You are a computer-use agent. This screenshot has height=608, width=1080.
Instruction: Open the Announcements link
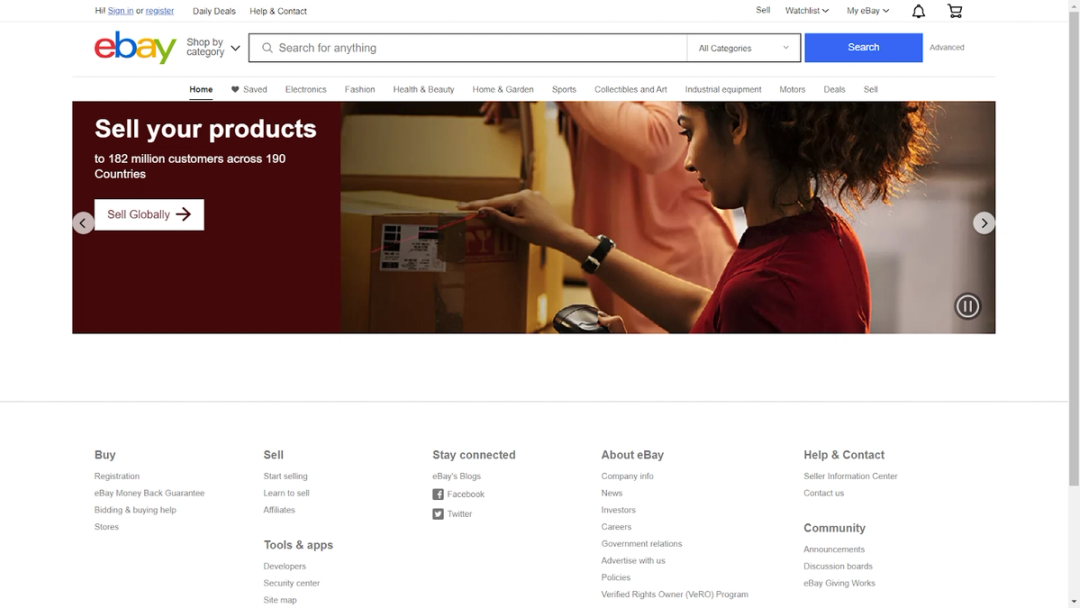(834, 549)
